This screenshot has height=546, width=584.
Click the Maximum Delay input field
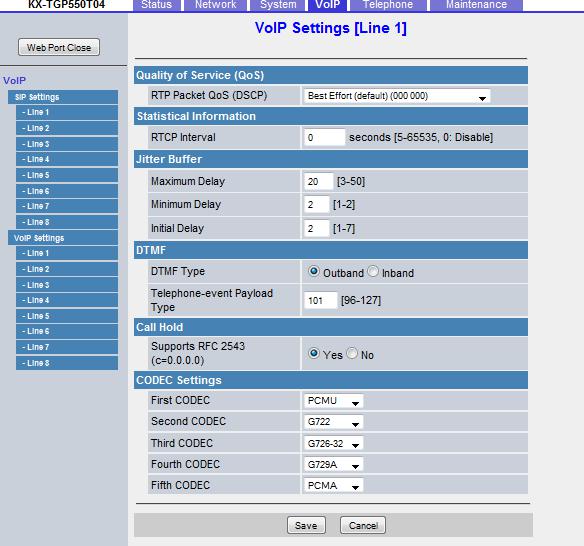318,181
